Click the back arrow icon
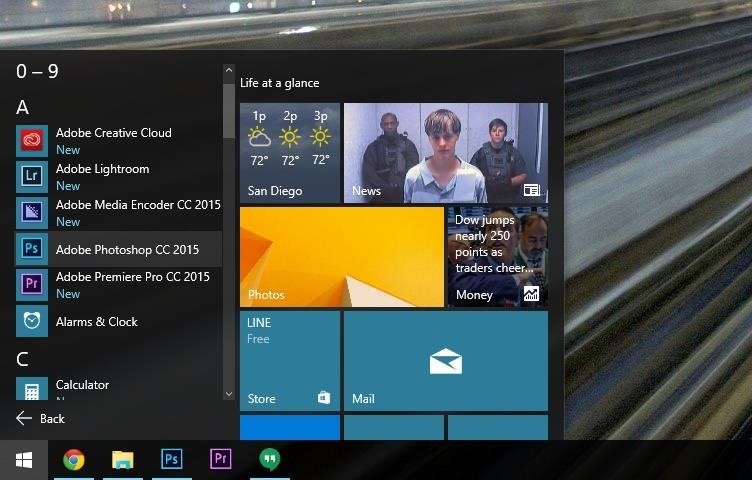The width and height of the screenshot is (752, 480). tap(24, 418)
